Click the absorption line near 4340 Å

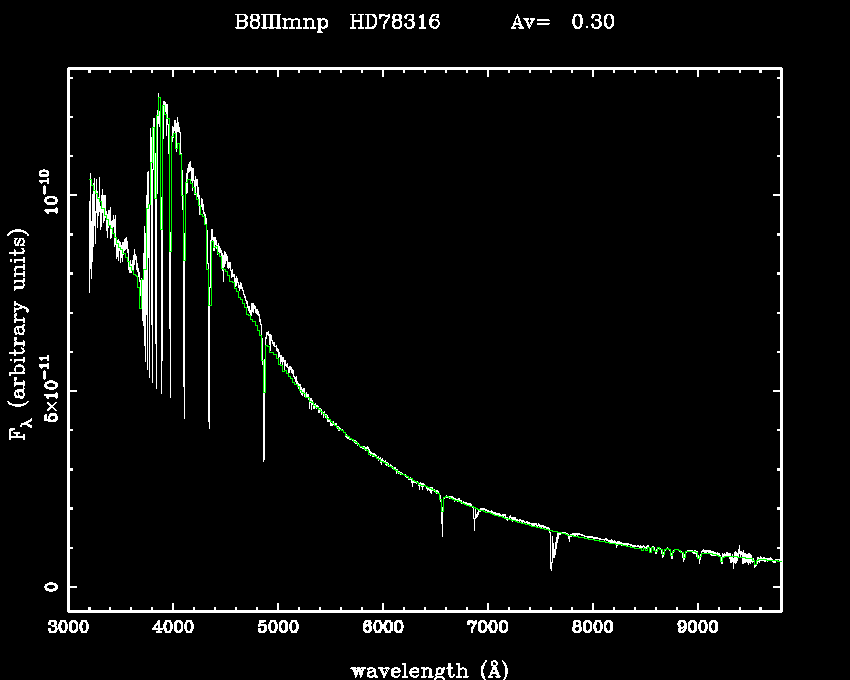[209, 410]
